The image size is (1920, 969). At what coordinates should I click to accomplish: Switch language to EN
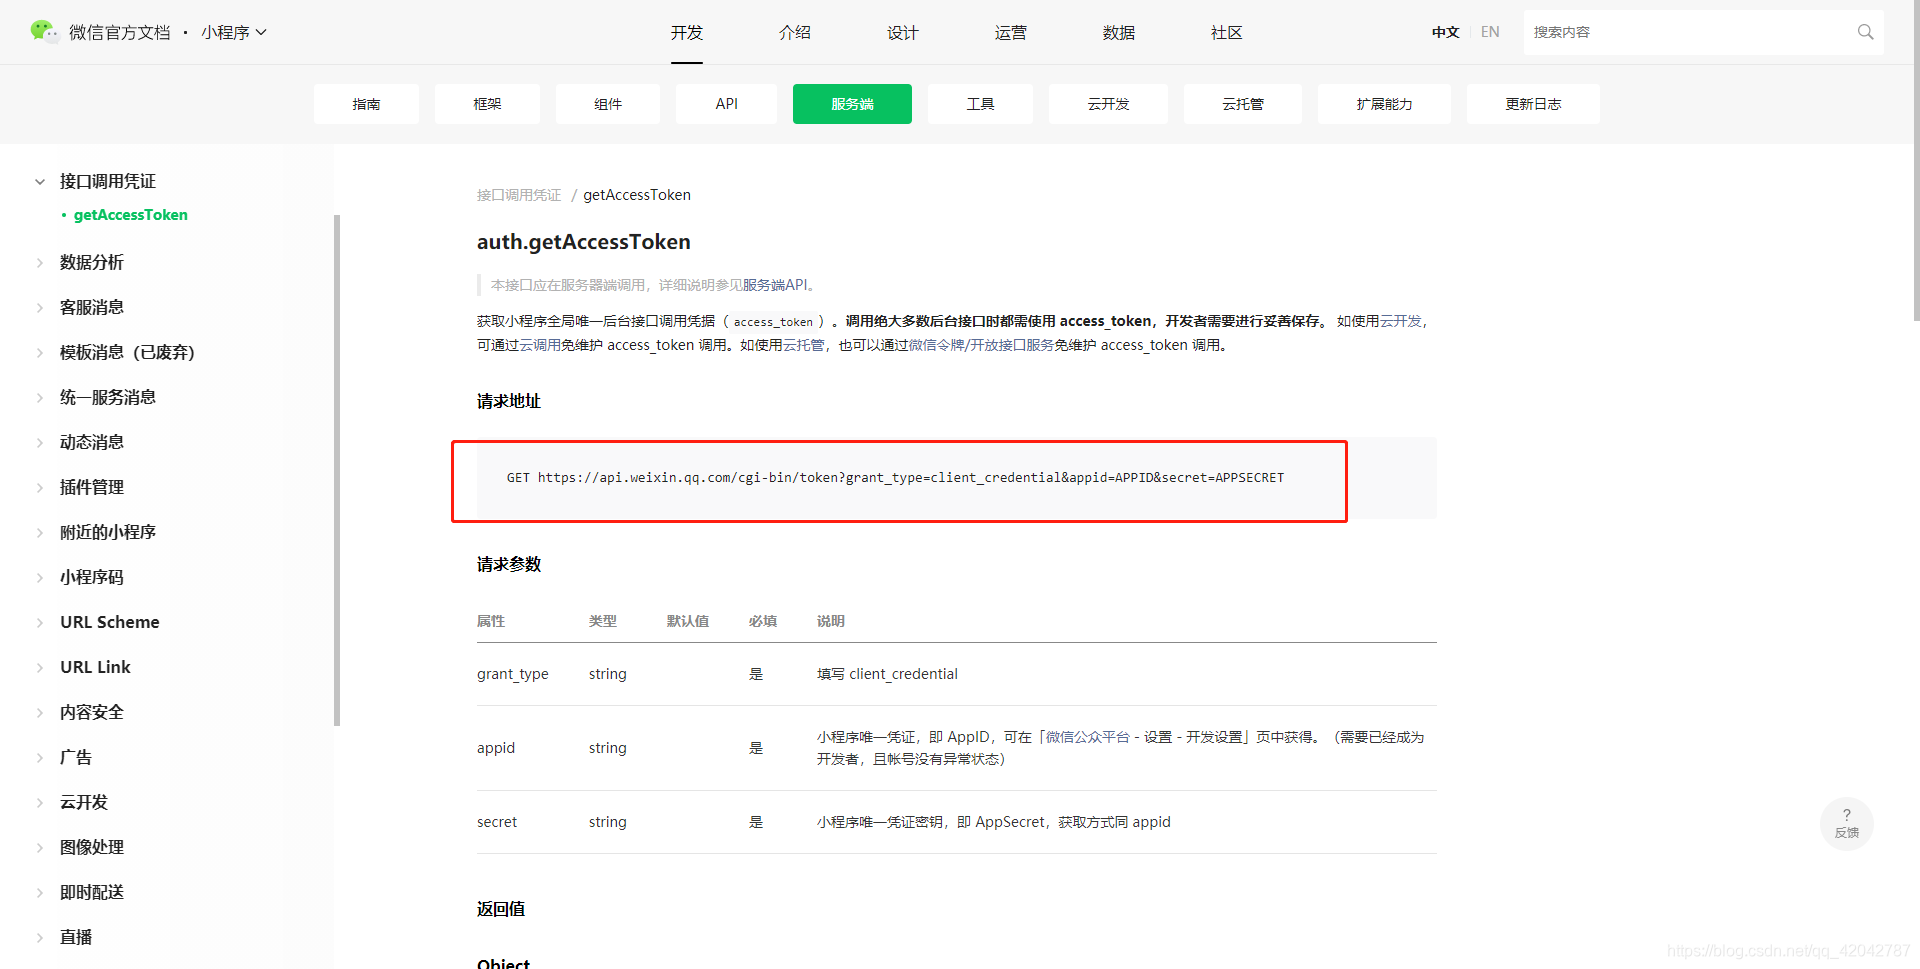[1490, 33]
